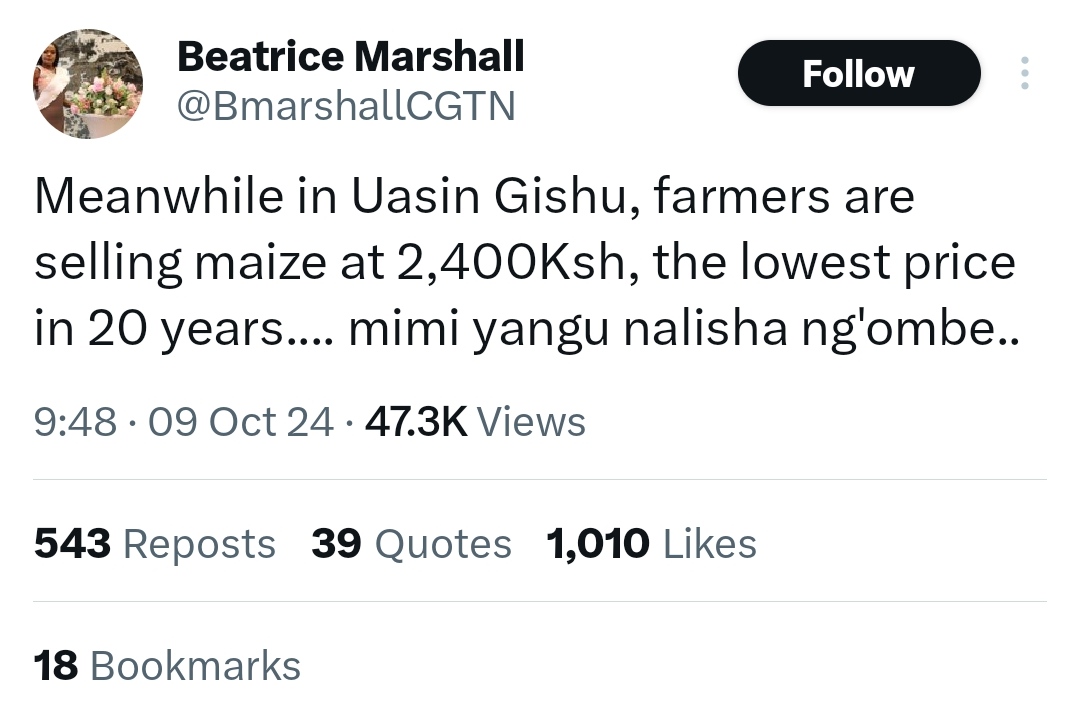Click the Follow button
The height and width of the screenshot is (716, 1080).
[x=858, y=74]
